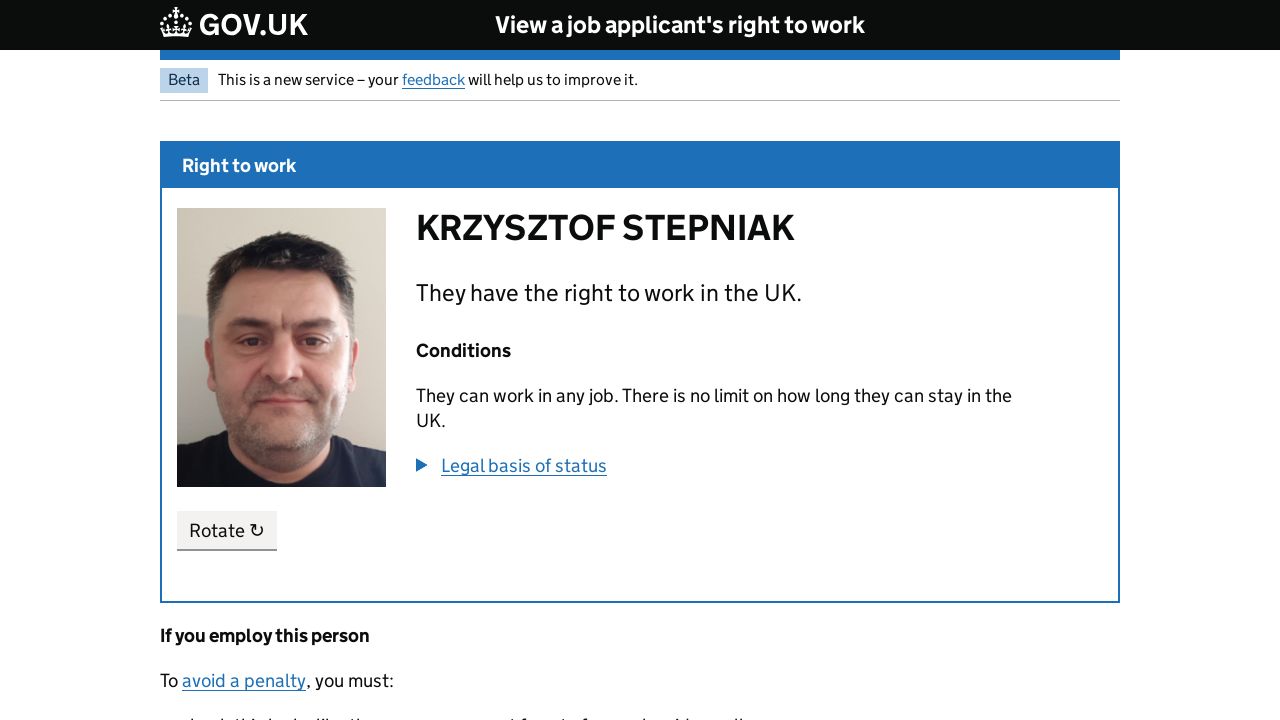Click the "Right to work" panel header
Screen dimensions: 1280x720
tap(239, 166)
